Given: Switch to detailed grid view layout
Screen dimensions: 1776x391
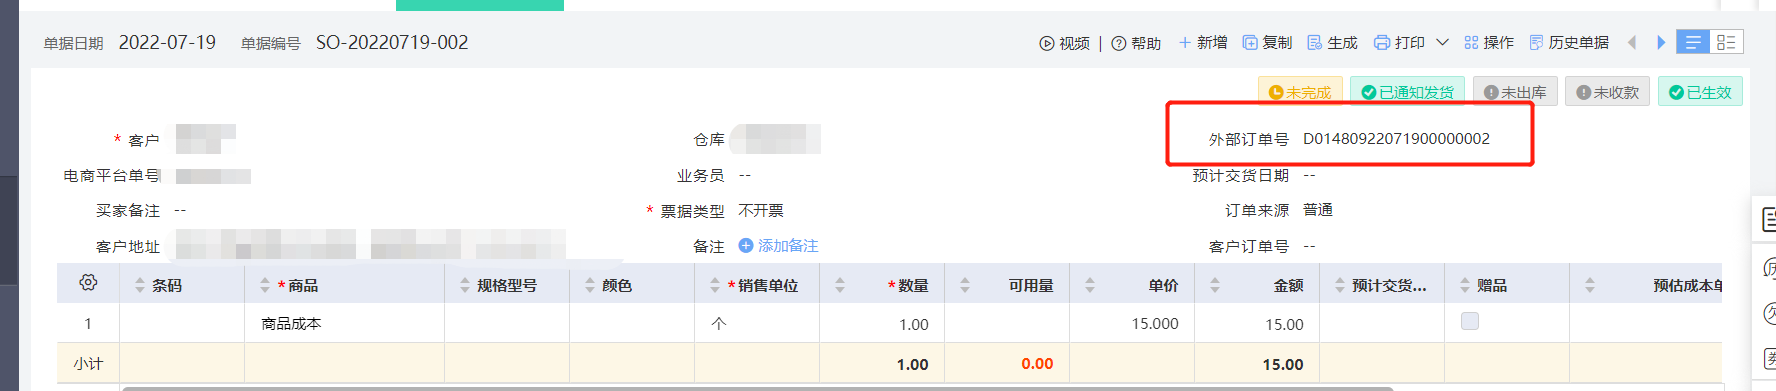Looking at the screenshot, I should 1726,42.
